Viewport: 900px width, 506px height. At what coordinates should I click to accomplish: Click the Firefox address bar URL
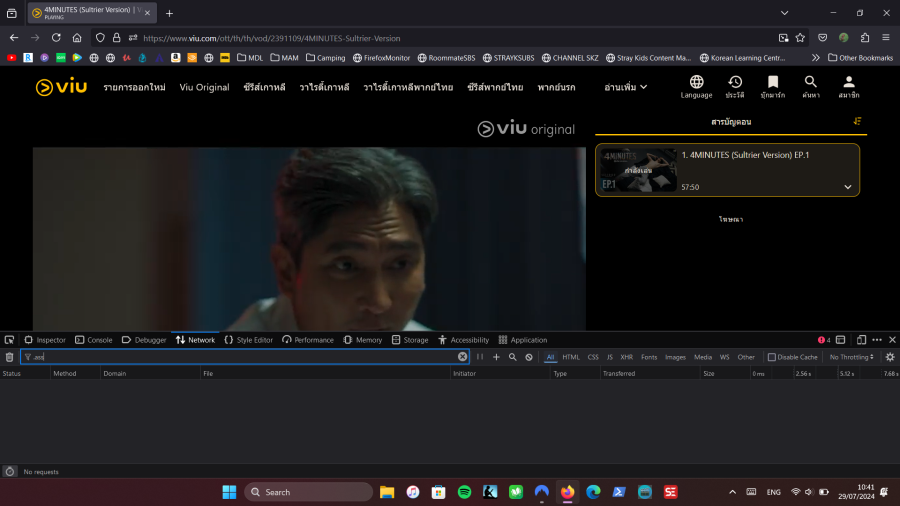[x=271, y=38]
